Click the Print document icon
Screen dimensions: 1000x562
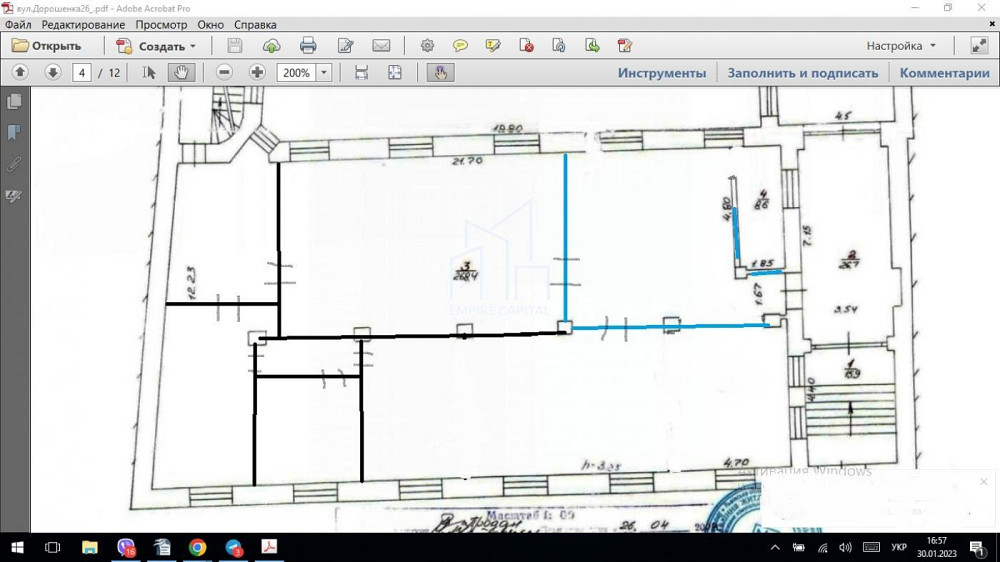pos(308,46)
